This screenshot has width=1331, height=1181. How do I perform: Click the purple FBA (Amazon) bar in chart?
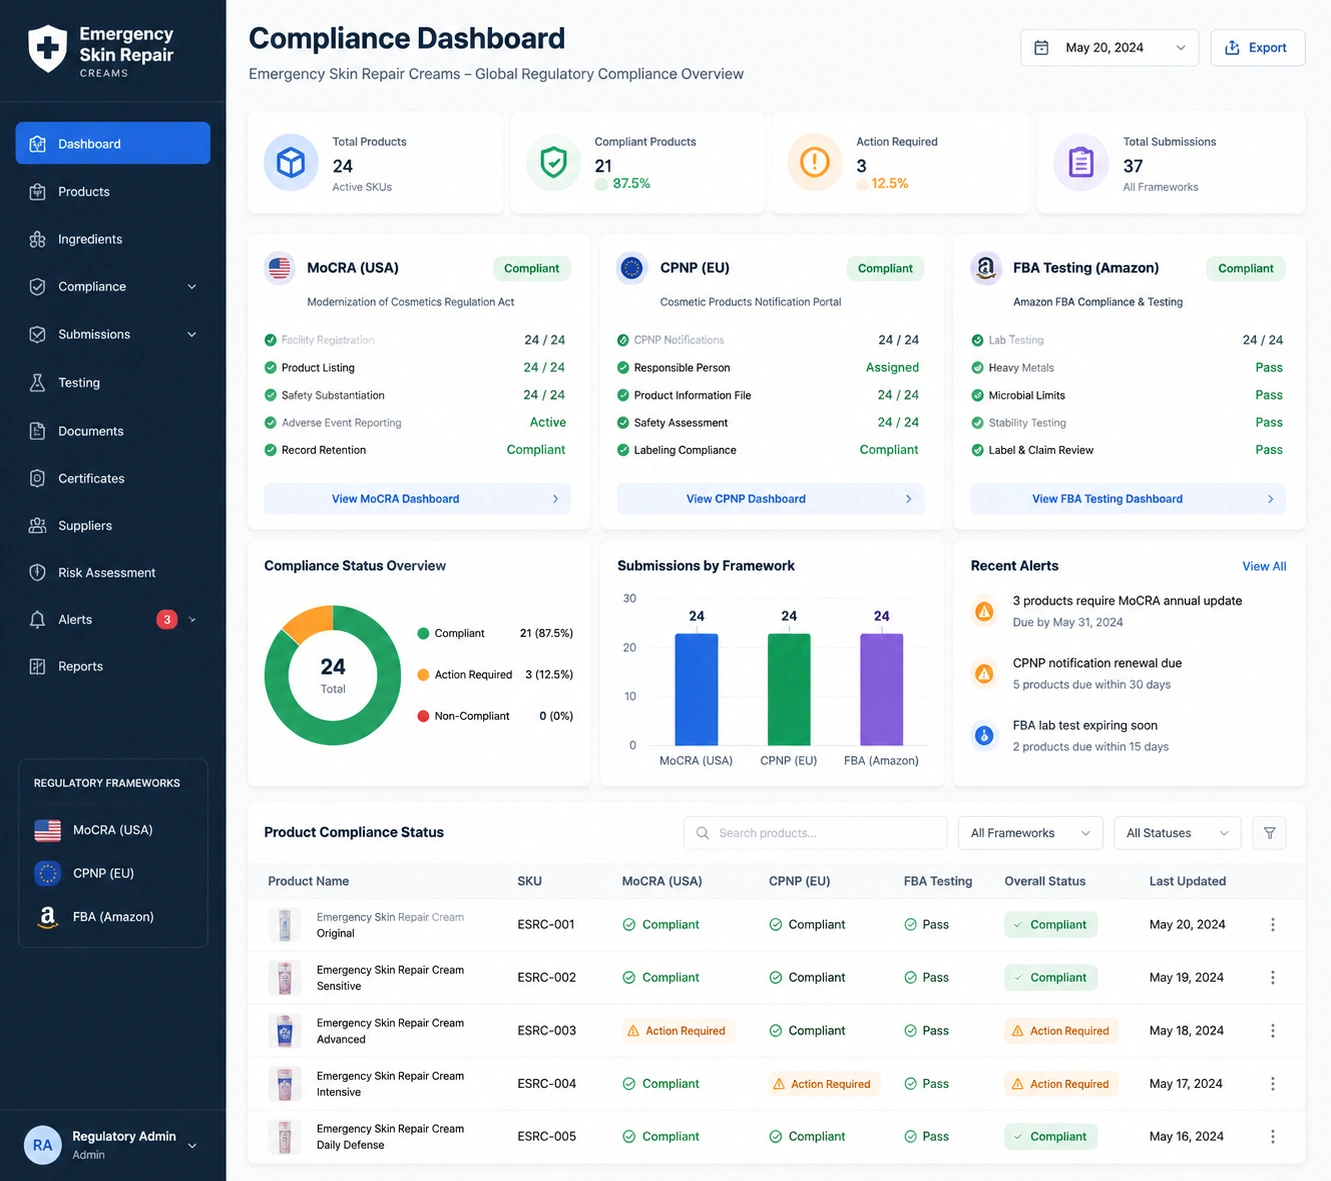pyautogui.click(x=881, y=689)
